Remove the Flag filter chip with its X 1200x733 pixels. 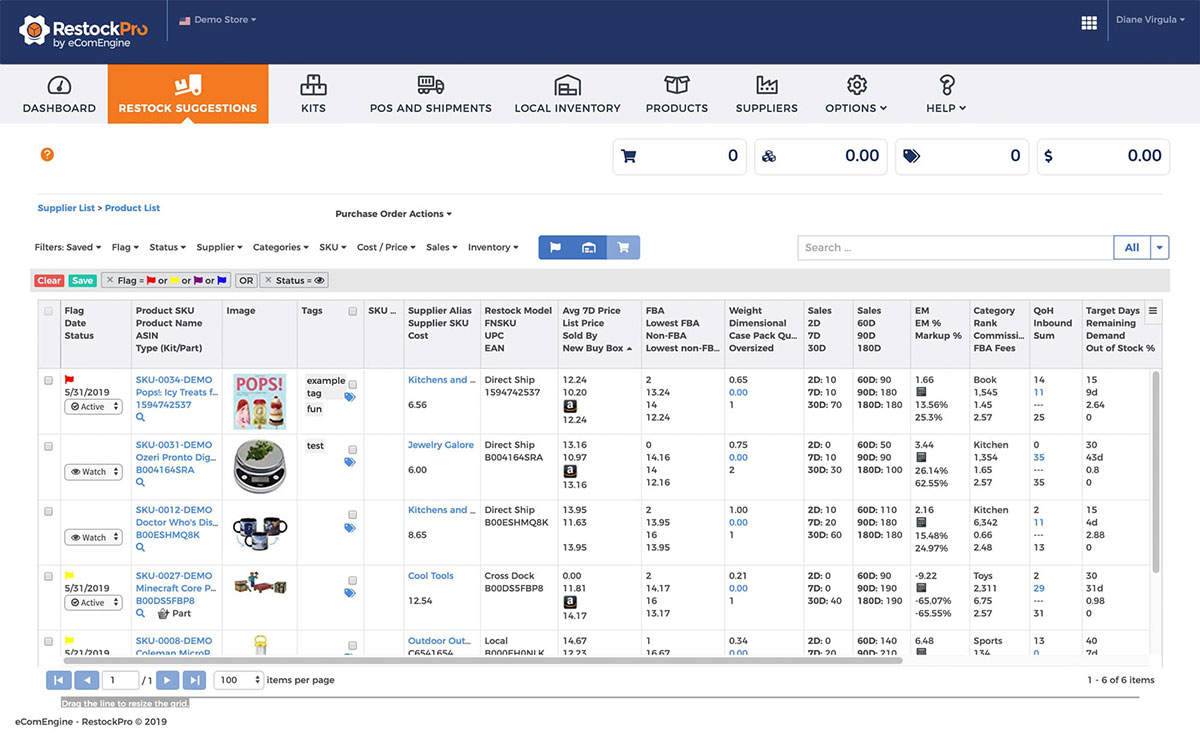110,281
